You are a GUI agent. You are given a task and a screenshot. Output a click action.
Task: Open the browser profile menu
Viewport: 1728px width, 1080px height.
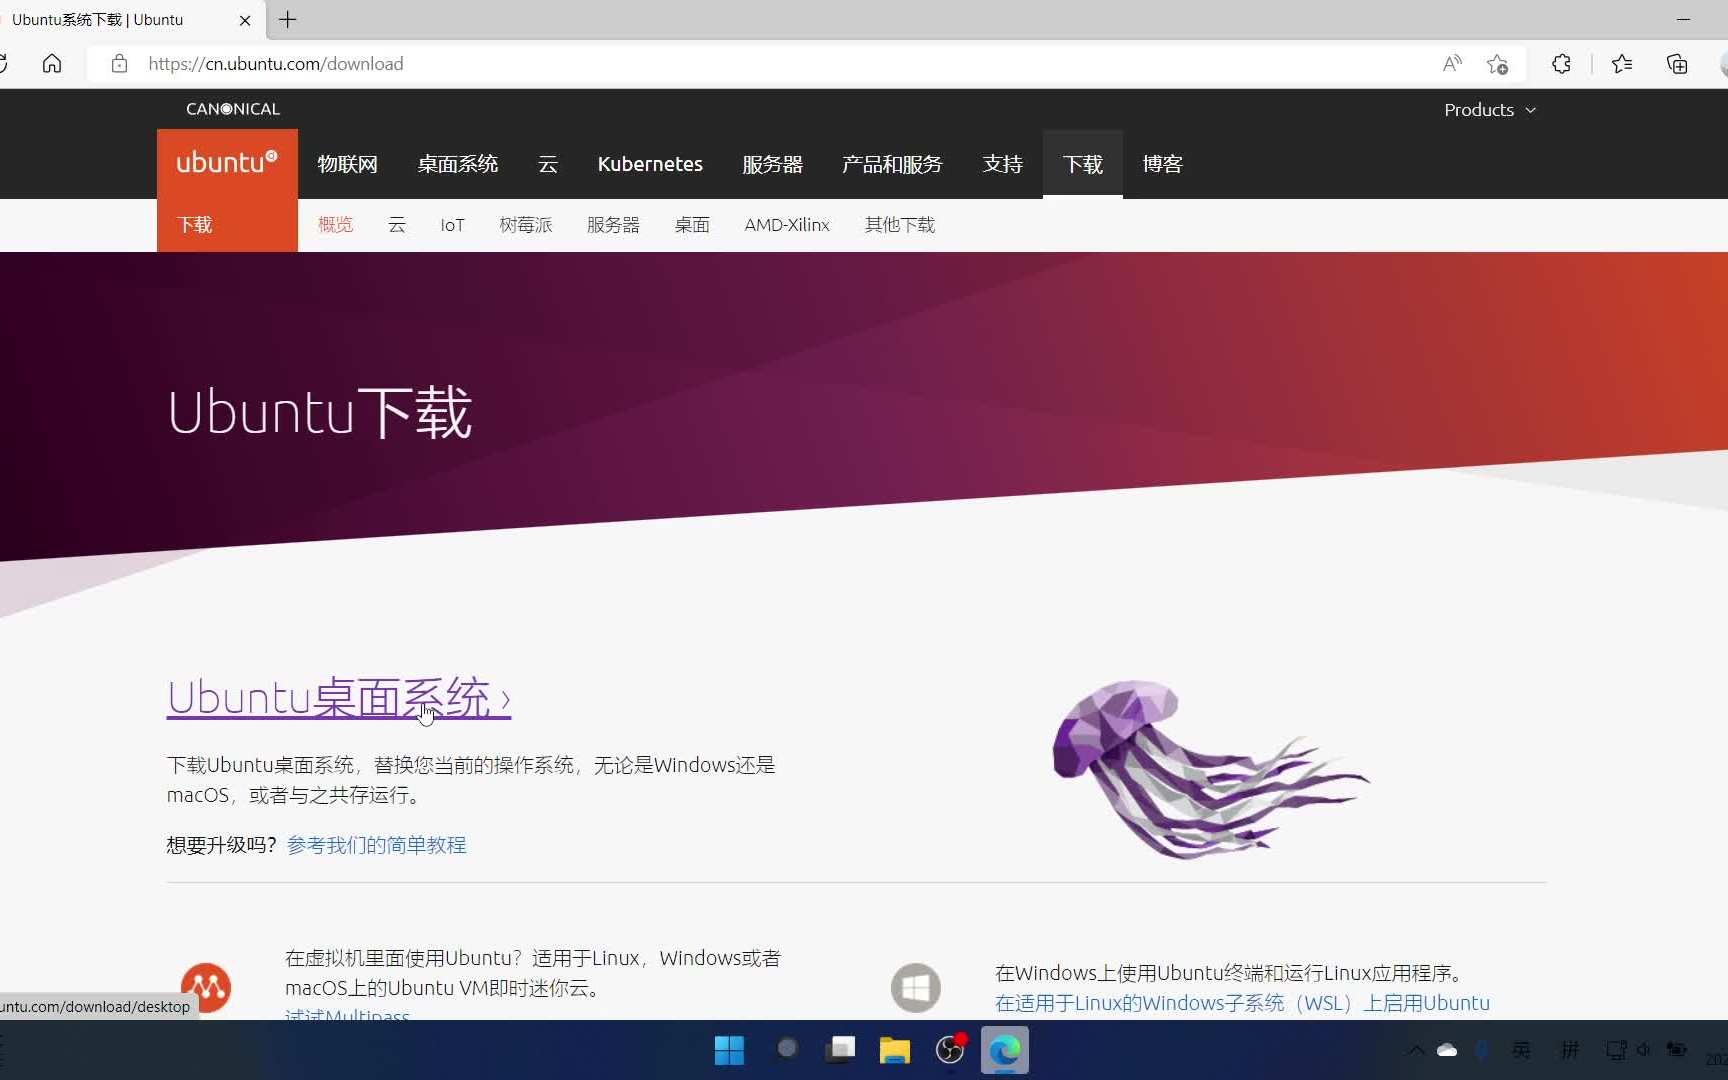[x=1722, y=63]
